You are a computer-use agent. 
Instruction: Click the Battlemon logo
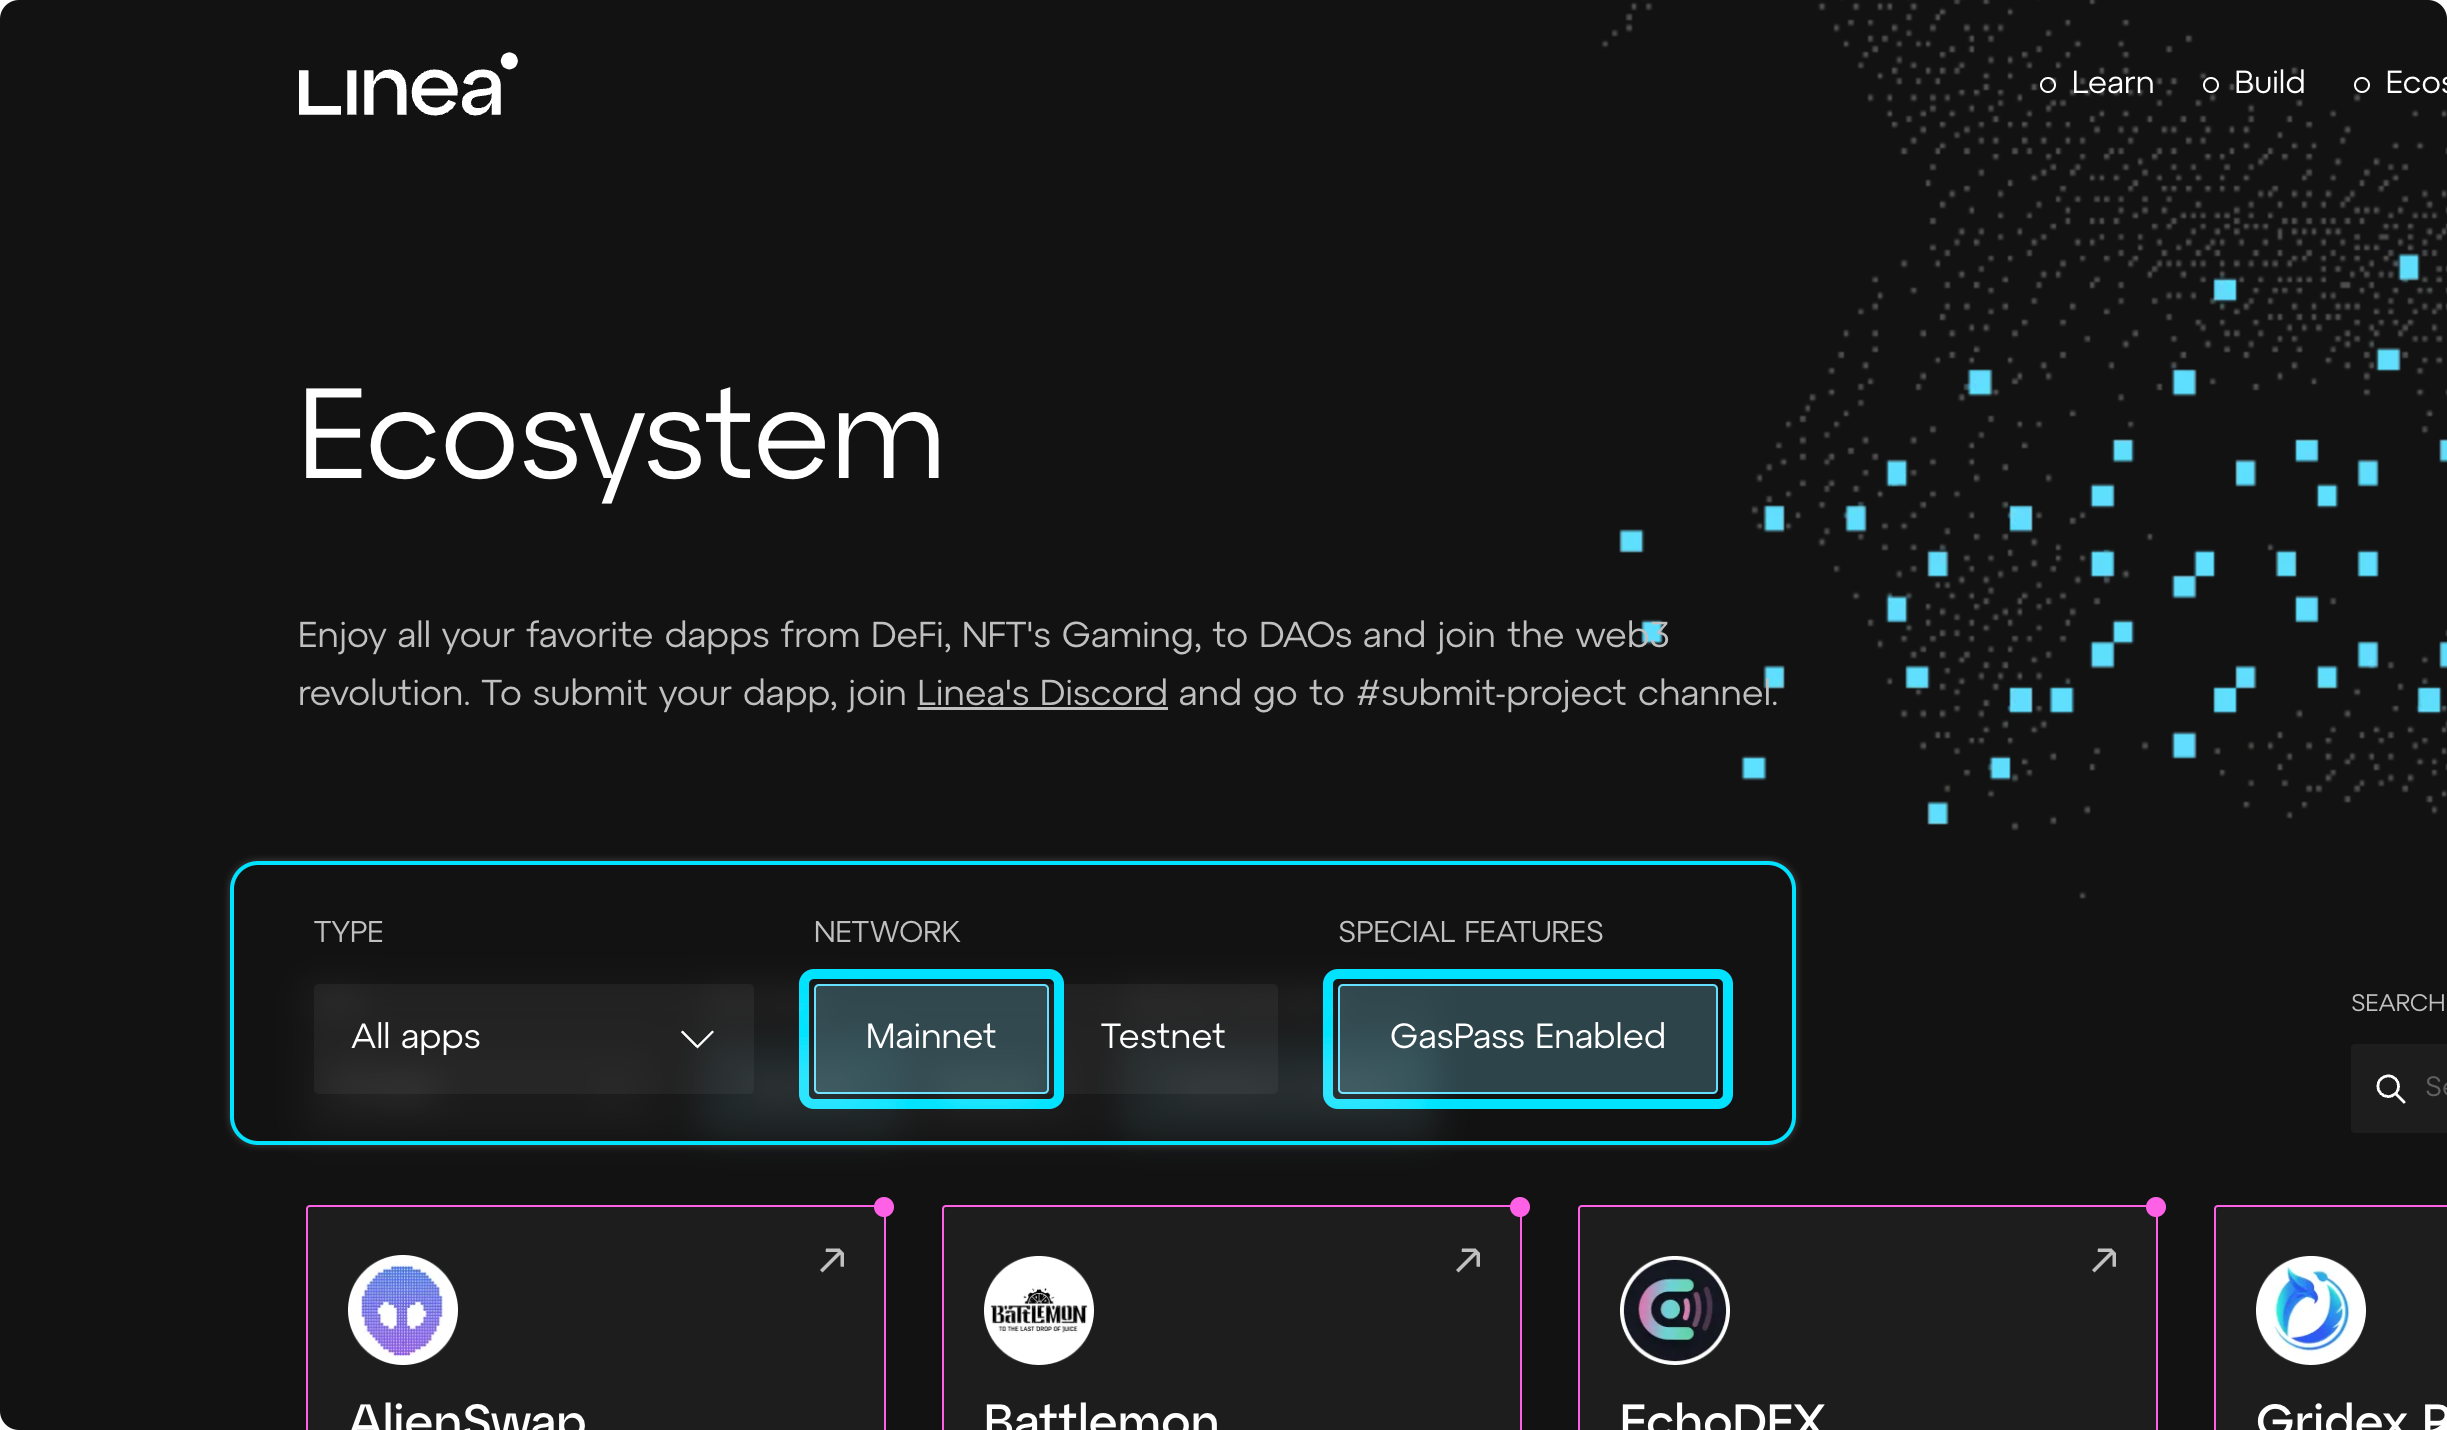[1039, 1310]
